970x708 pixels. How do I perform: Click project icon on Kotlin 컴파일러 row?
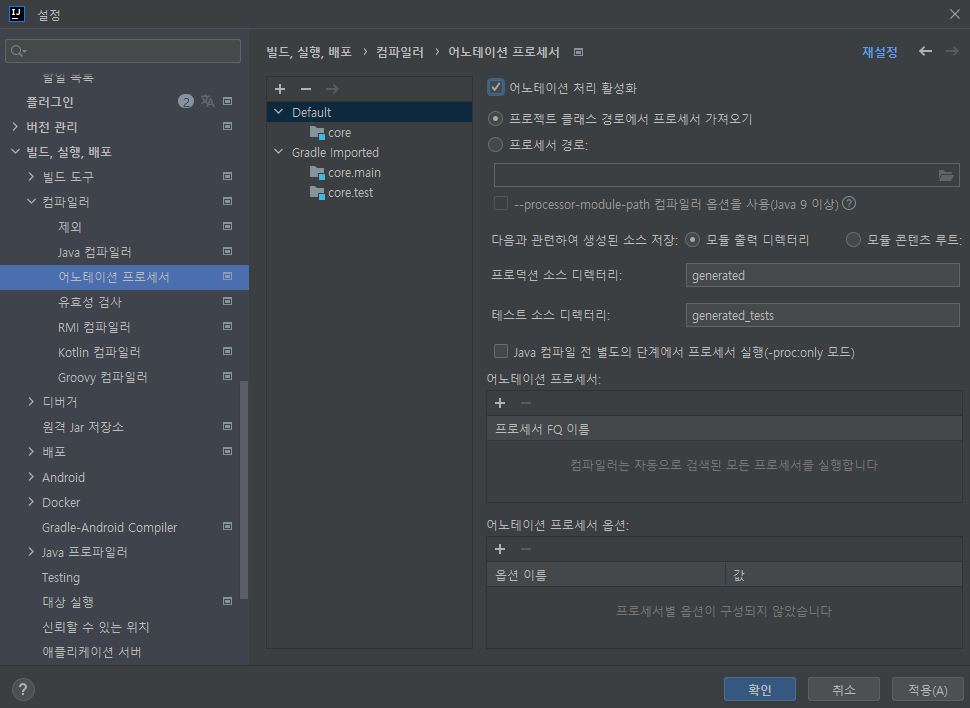click(228, 352)
